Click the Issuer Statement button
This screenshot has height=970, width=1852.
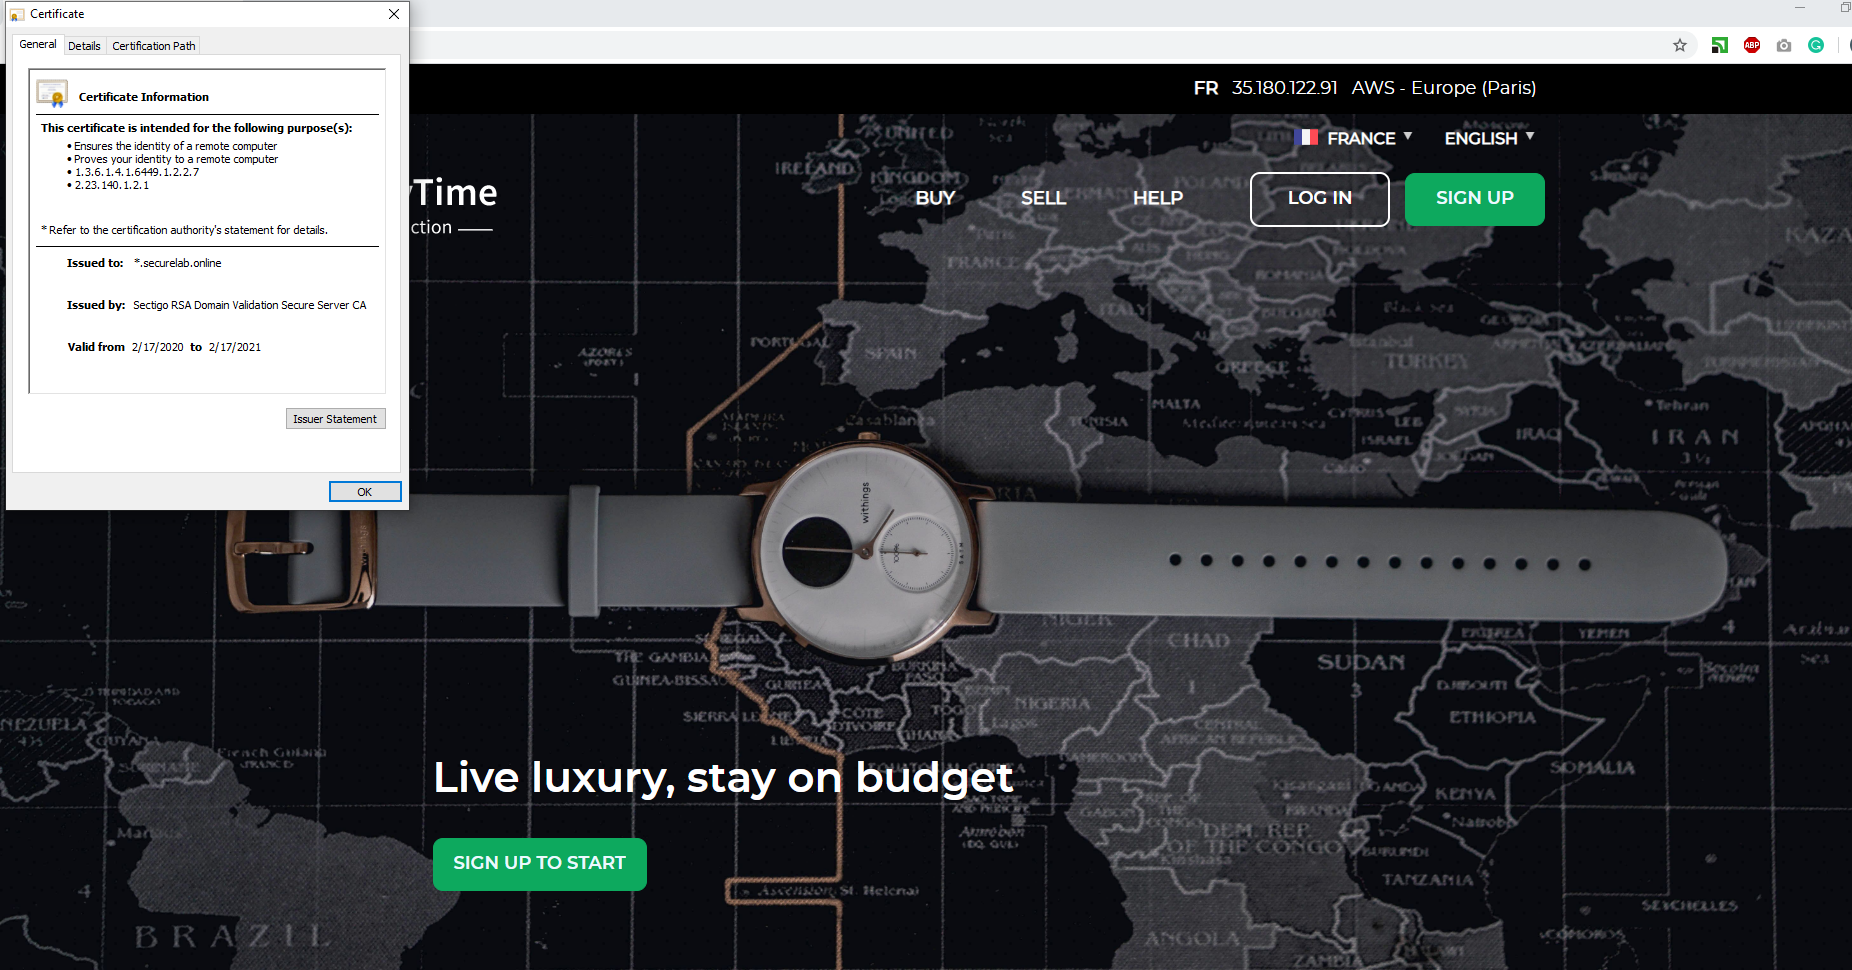tap(336, 419)
